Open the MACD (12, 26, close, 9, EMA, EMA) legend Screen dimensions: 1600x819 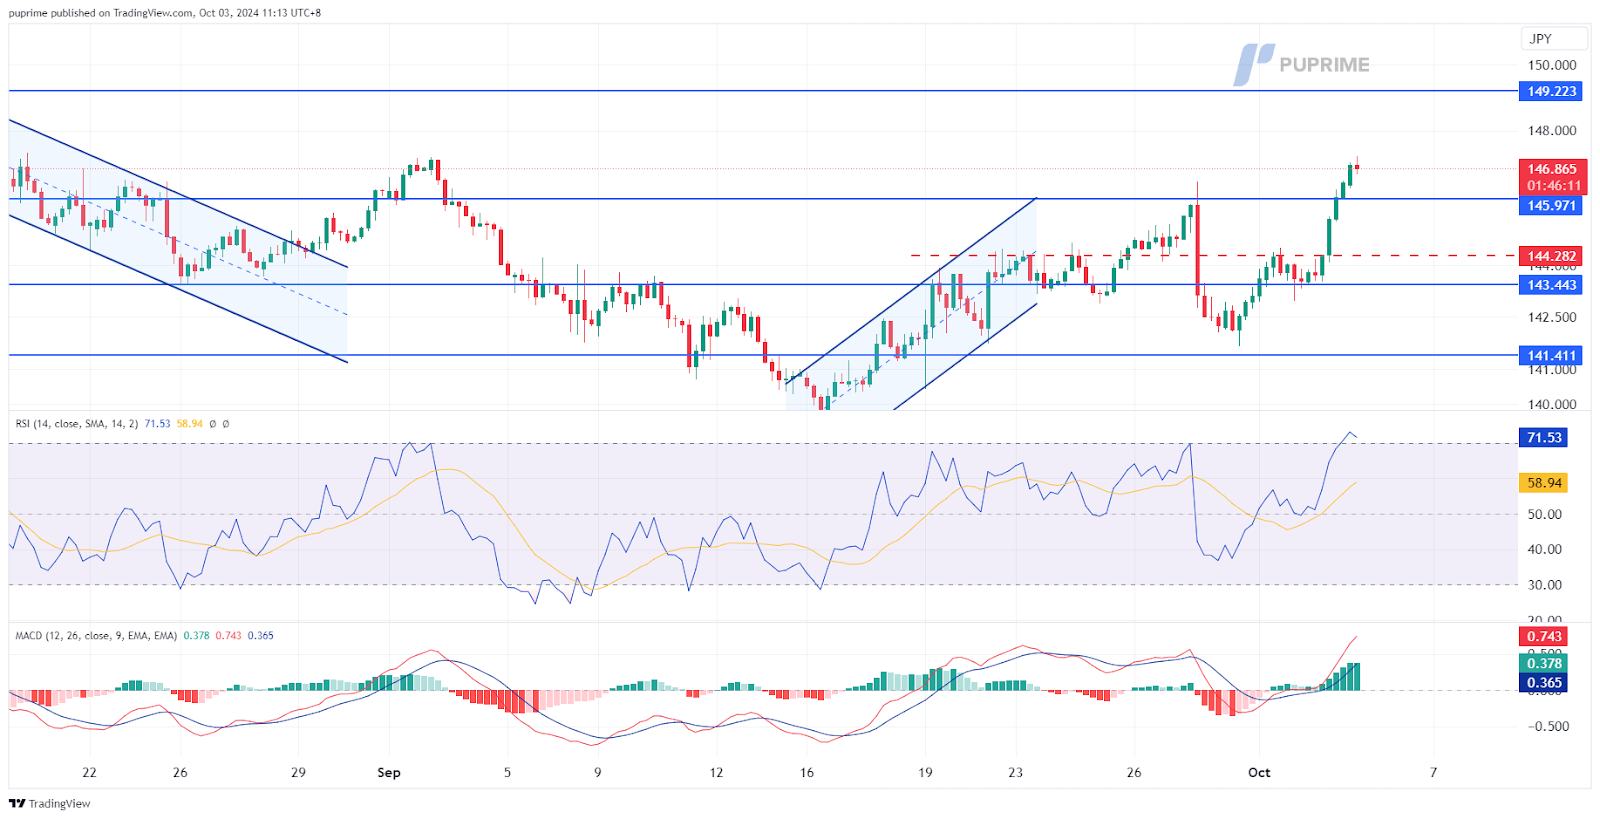pos(96,636)
